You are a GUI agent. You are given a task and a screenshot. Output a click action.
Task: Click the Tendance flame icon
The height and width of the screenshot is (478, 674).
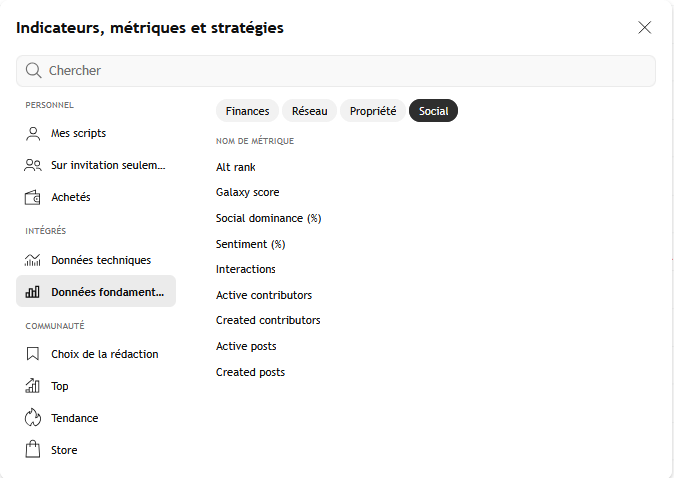[x=33, y=418]
